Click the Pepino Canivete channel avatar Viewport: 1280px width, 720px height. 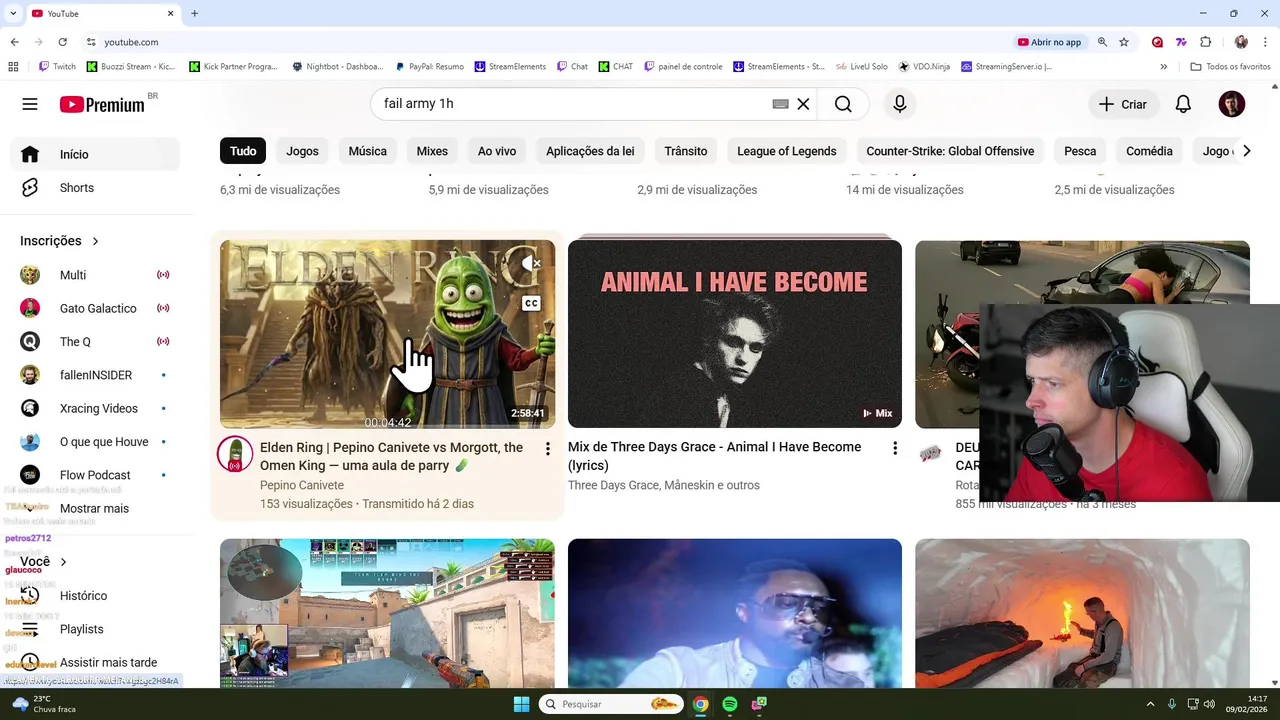[235, 455]
